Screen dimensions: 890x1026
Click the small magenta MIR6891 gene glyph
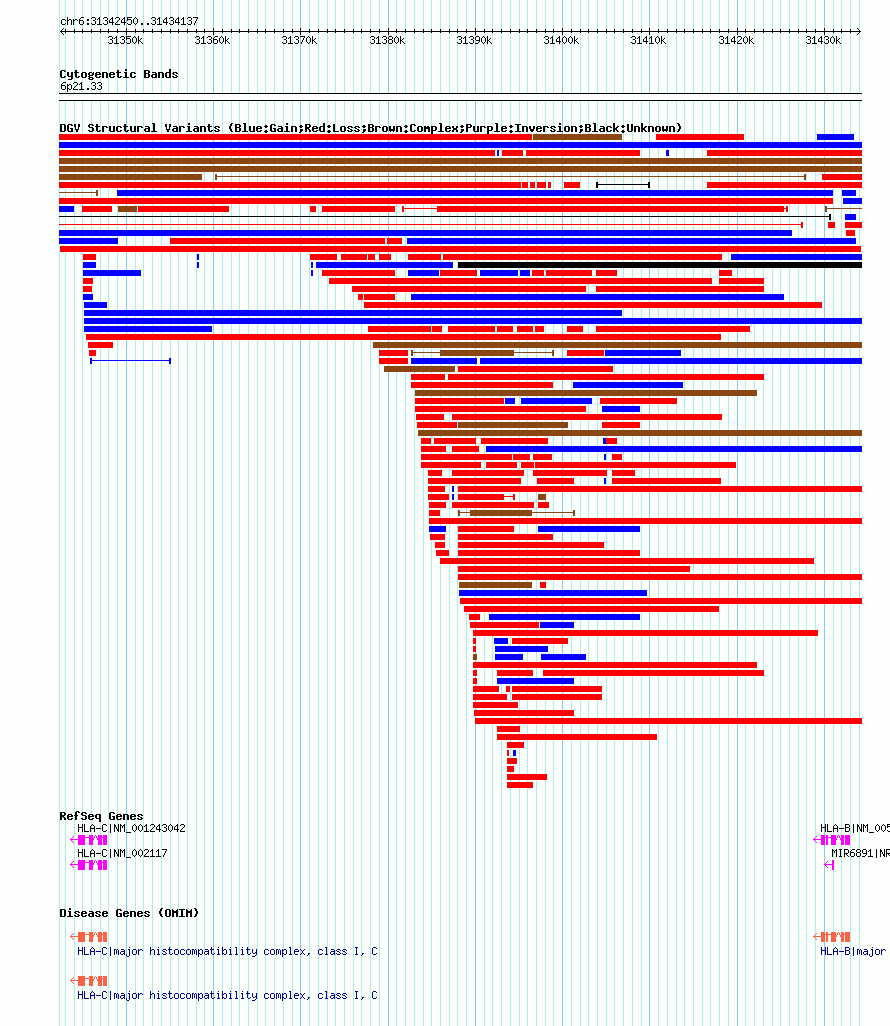pos(829,865)
